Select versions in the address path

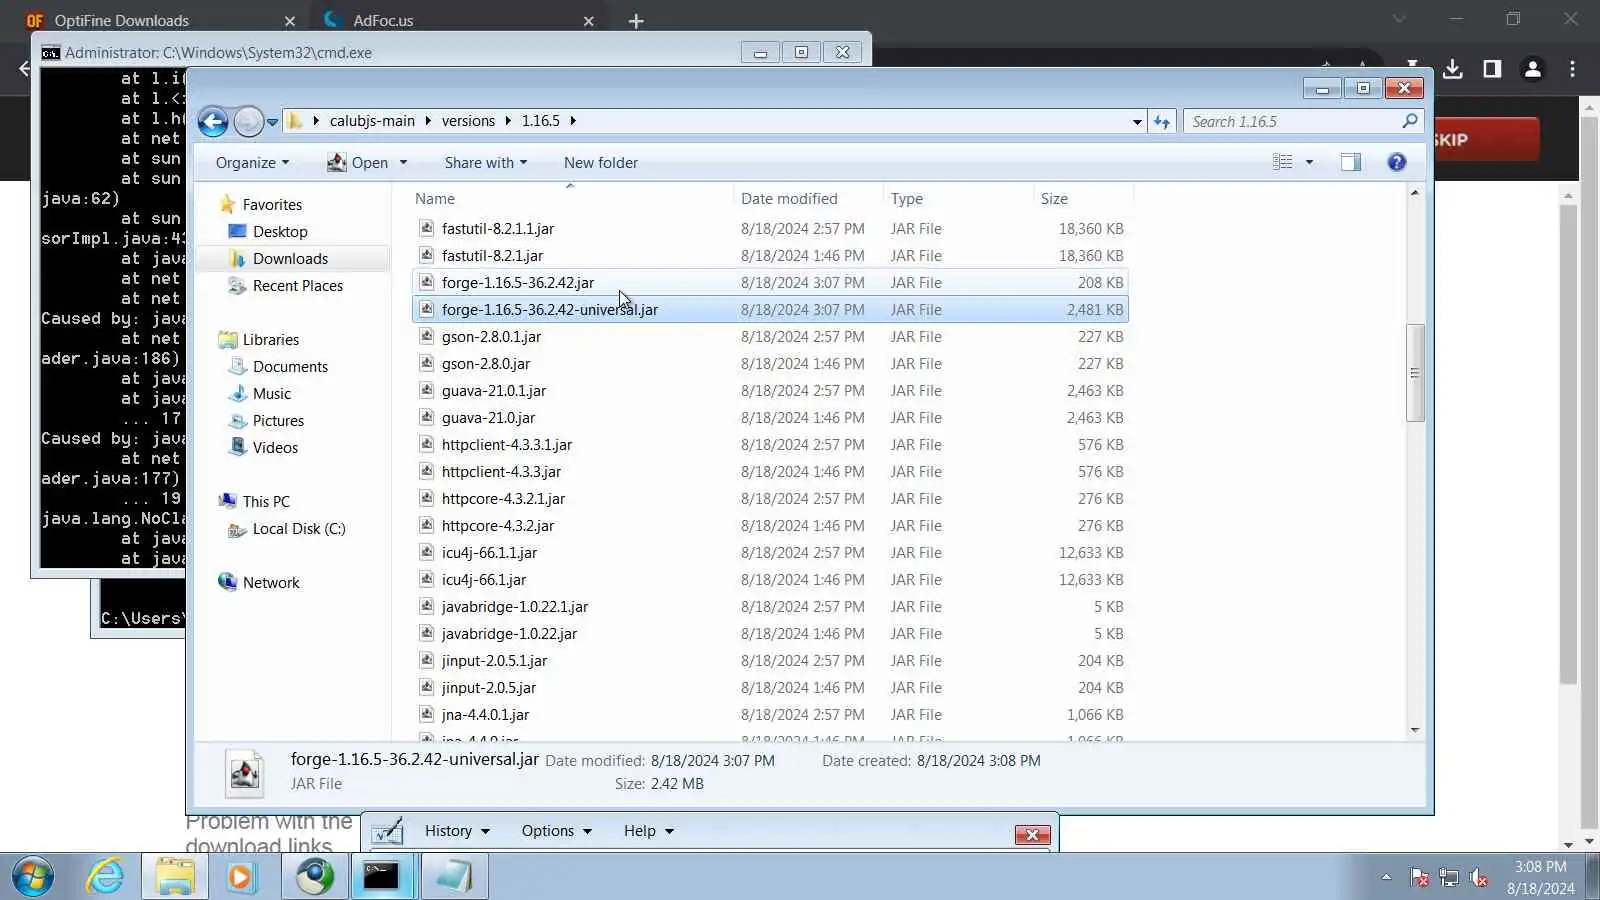[468, 121]
